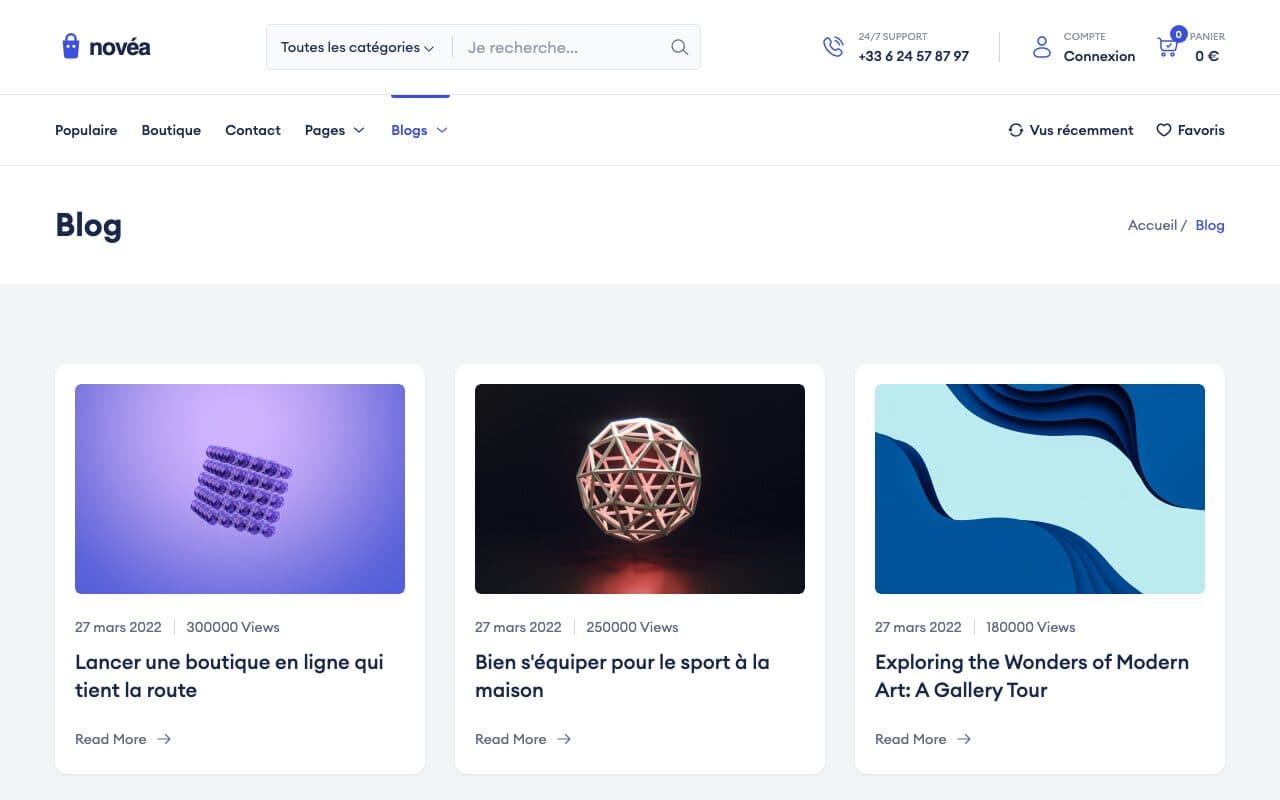Click the magnifying glass search icon

pyautogui.click(x=679, y=47)
